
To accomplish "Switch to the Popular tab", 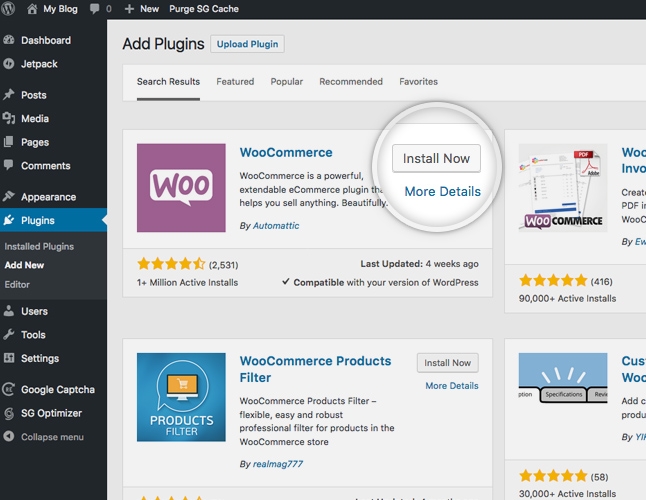I will tap(287, 82).
